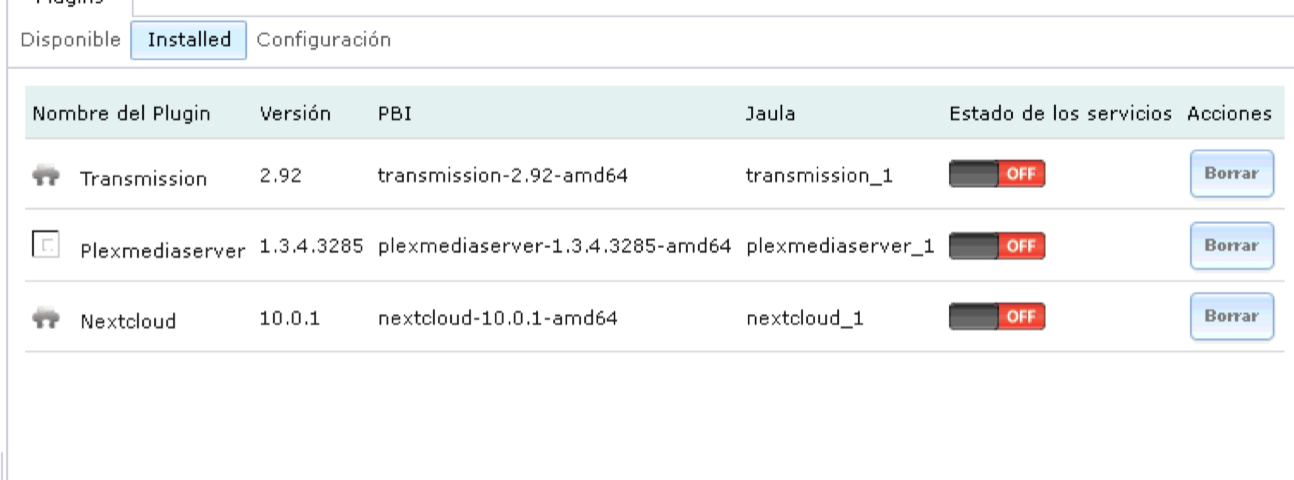Select the Transmission plugin name

coord(144,179)
